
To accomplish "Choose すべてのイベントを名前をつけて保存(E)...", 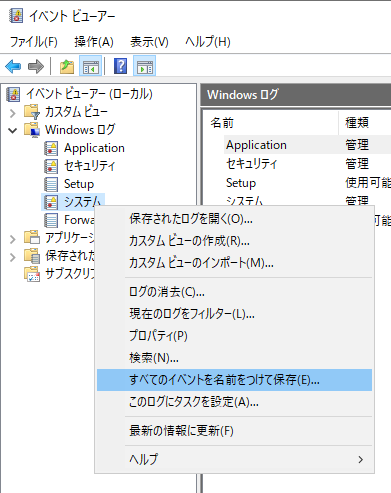I will 234,380.
